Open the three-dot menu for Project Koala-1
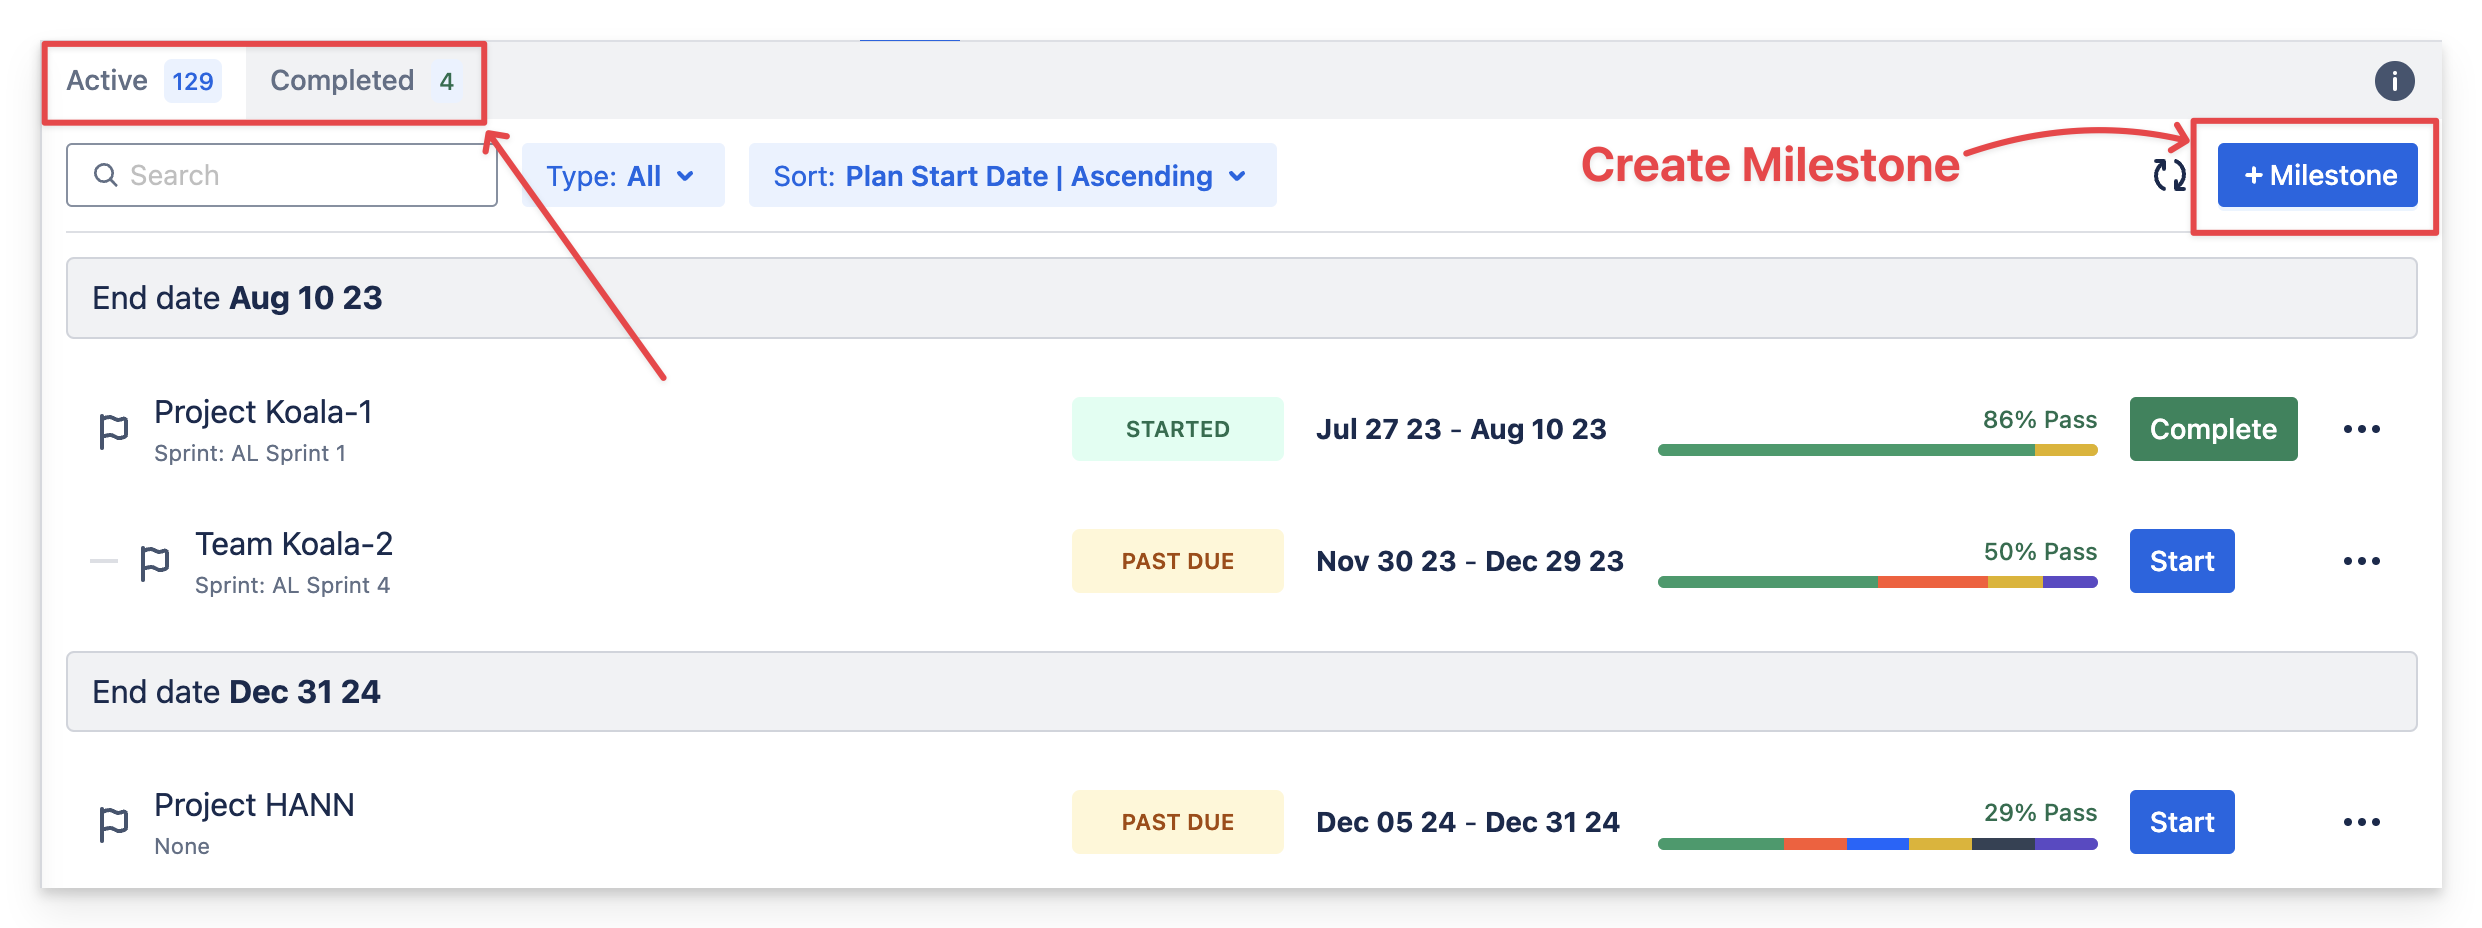 (x=2361, y=429)
